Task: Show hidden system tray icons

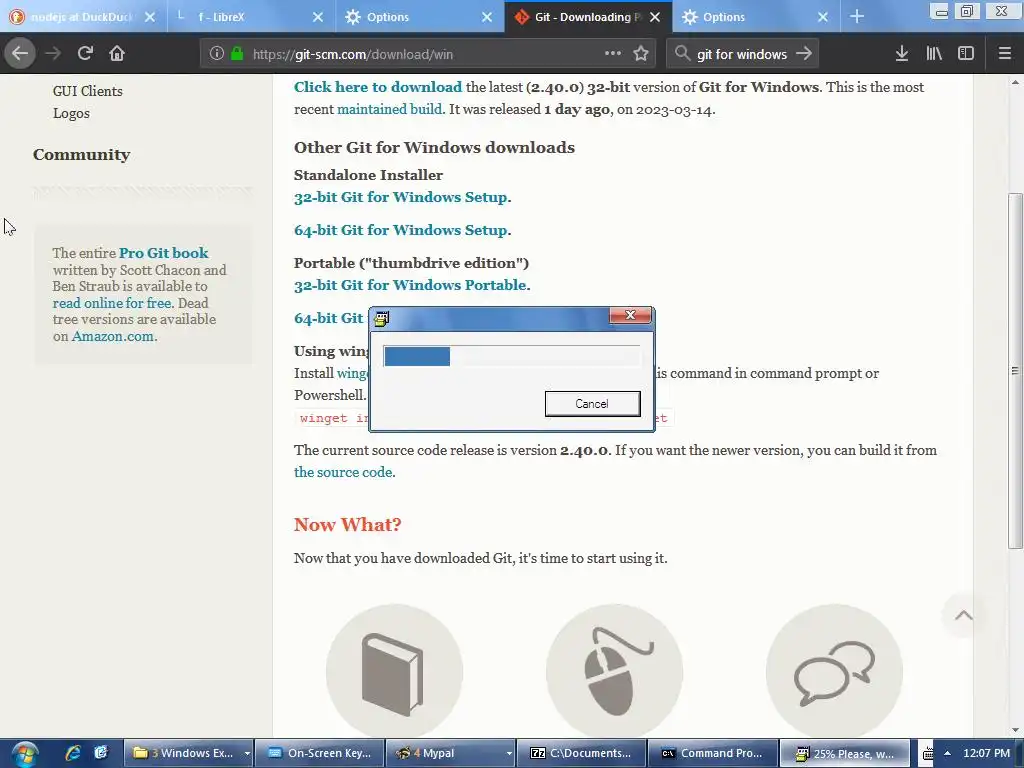Action: click(947, 753)
